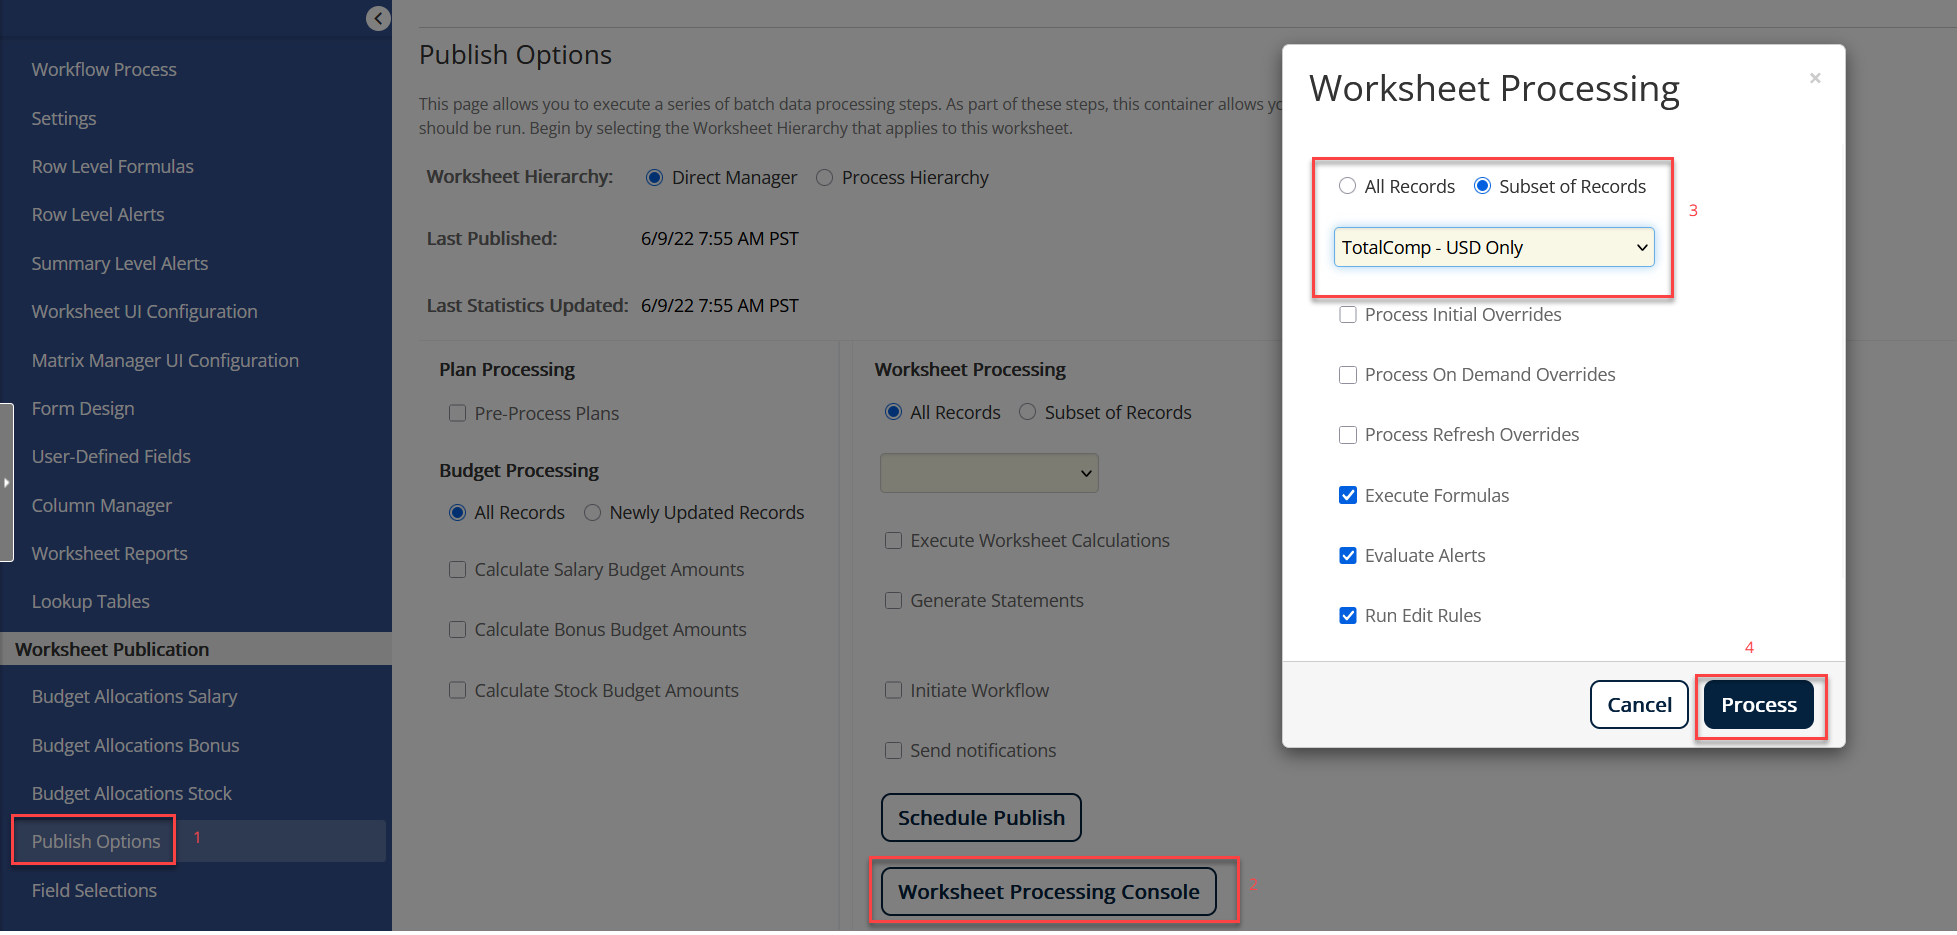
Task: Open Column Manager
Action: coord(102,505)
